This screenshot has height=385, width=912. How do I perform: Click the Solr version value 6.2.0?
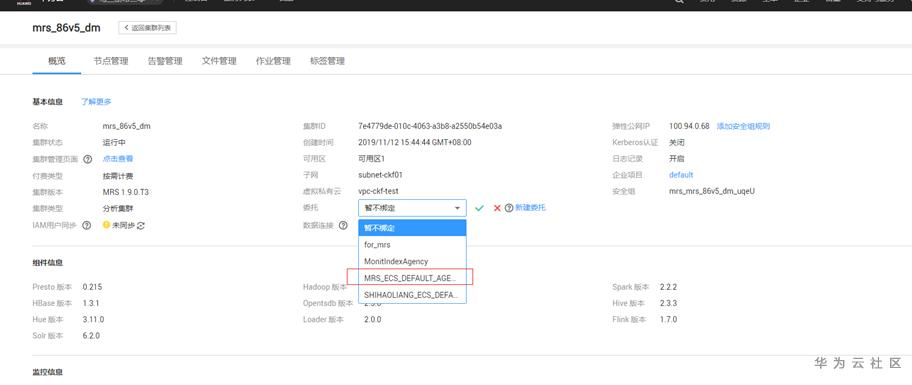[x=91, y=336]
